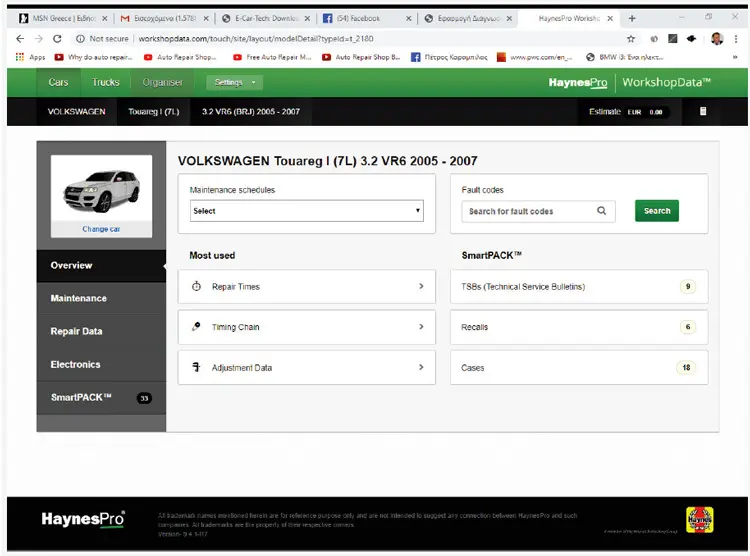Click the Cases count badge 18
This screenshot has height=556, width=750.
686,367
